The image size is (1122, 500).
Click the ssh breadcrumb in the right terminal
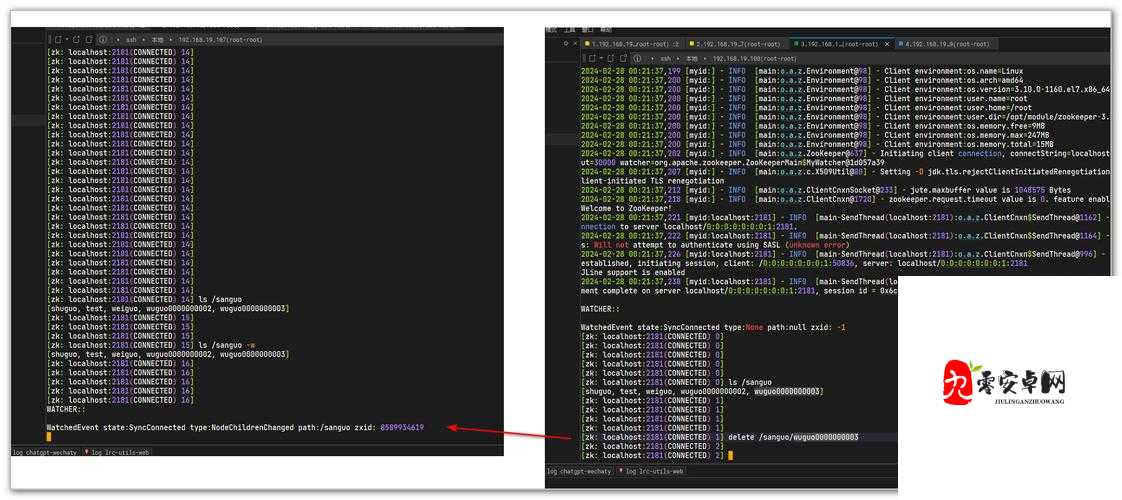(x=666, y=59)
